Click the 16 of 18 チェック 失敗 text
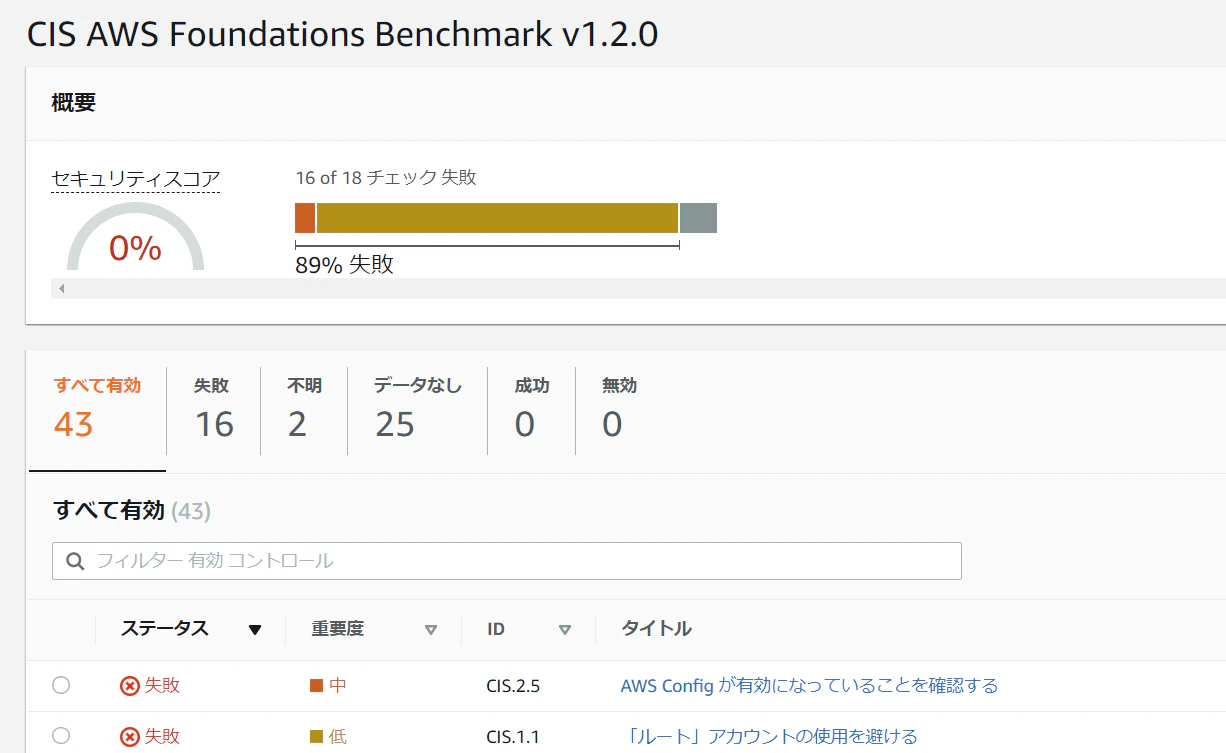Image resolution: width=1226 pixels, height=753 pixels. click(x=386, y=178)
